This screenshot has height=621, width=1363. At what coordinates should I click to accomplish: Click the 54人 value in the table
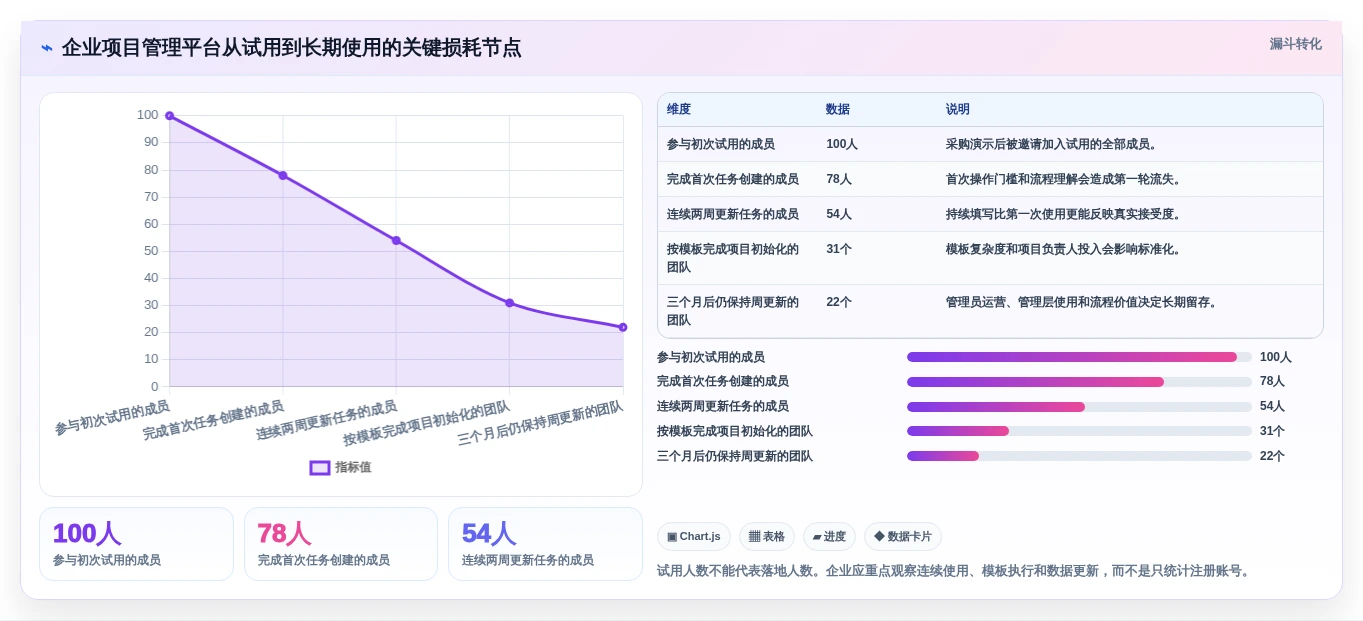pyautogui.click(x=839, y=214)
